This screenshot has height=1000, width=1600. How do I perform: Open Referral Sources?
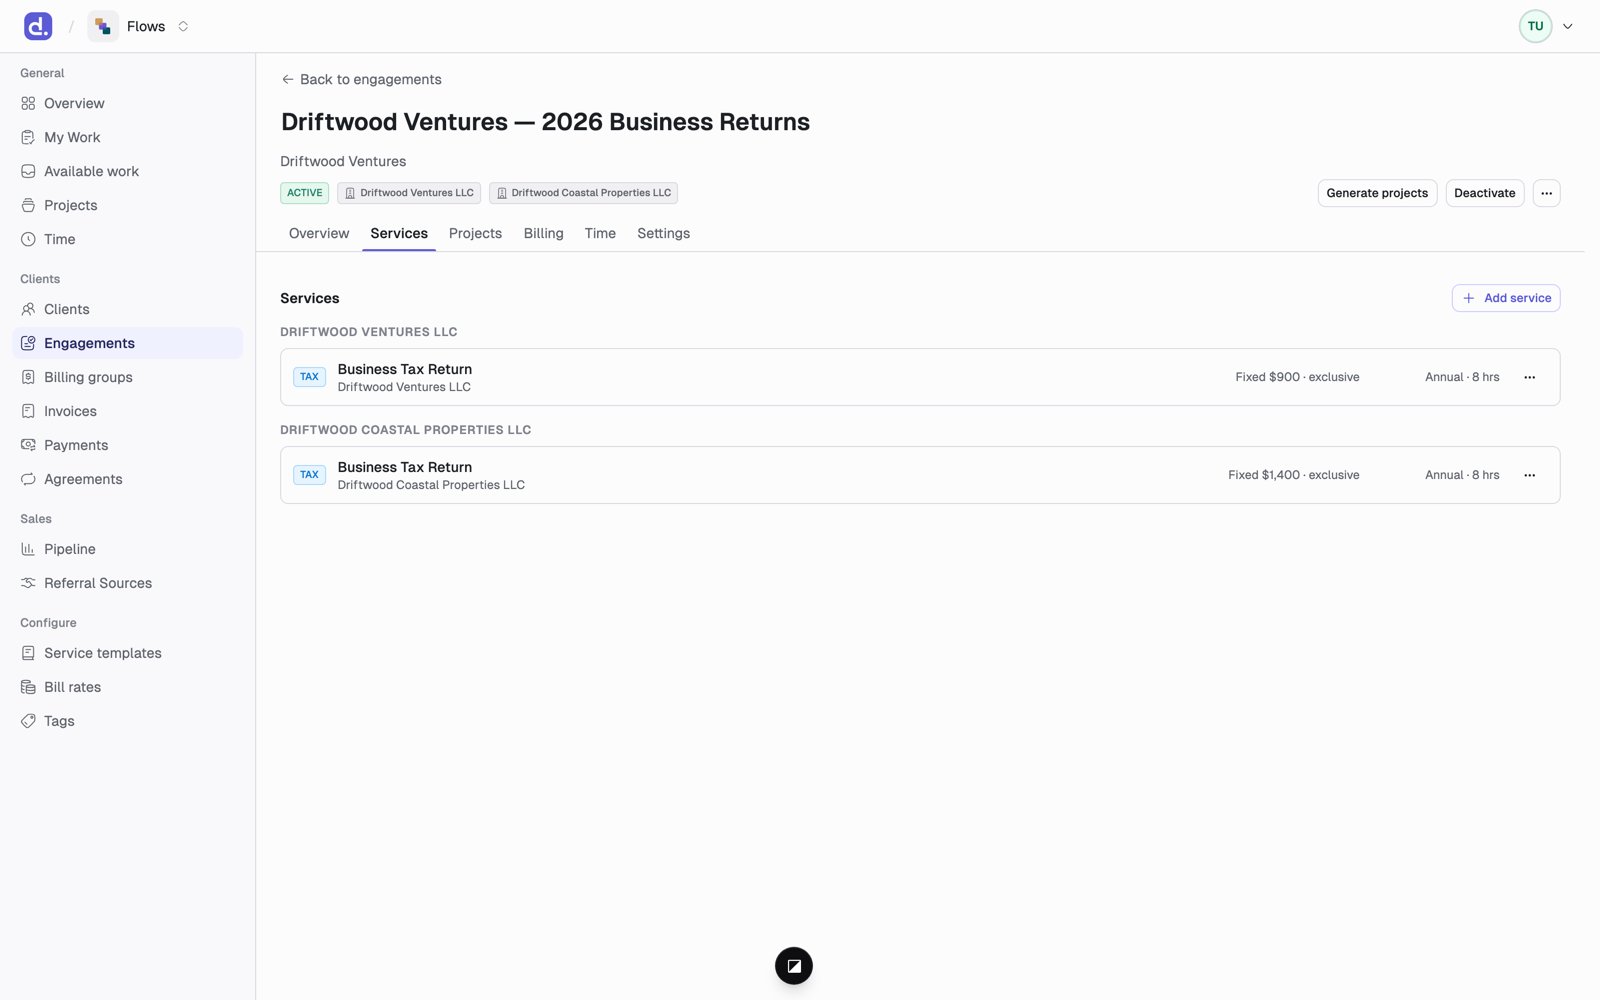[127, 583]
